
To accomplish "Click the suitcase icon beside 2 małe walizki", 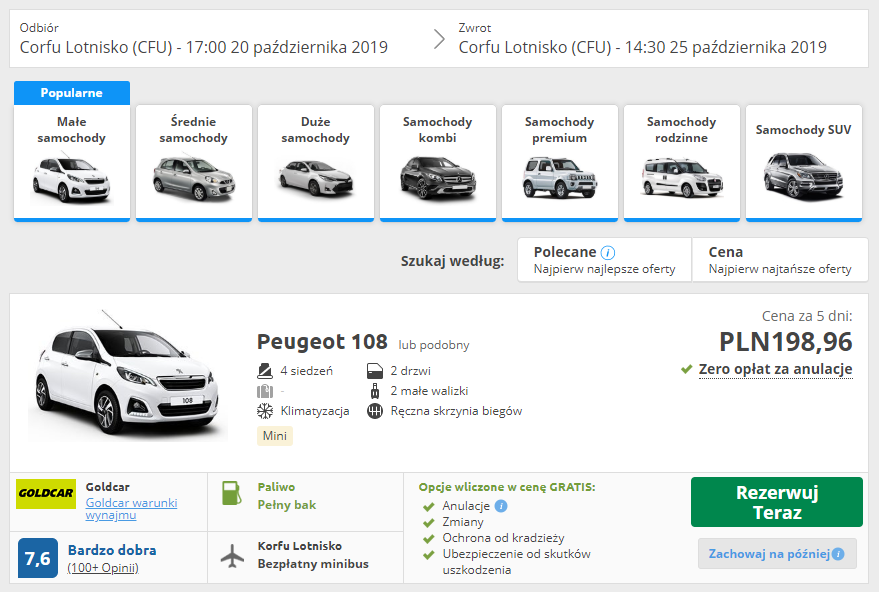I will tap(374, 391).
